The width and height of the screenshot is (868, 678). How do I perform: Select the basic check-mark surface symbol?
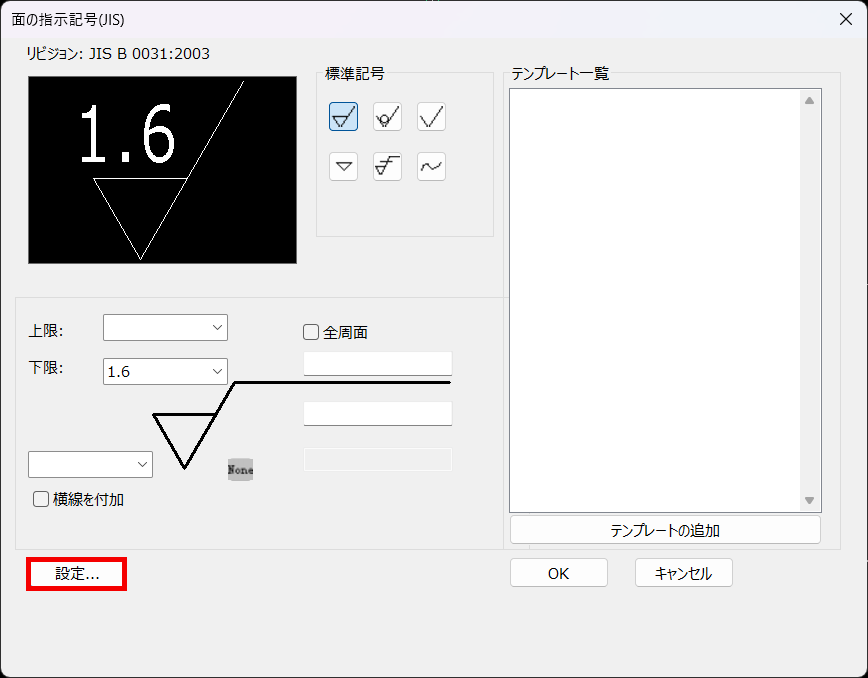(431, 117)
